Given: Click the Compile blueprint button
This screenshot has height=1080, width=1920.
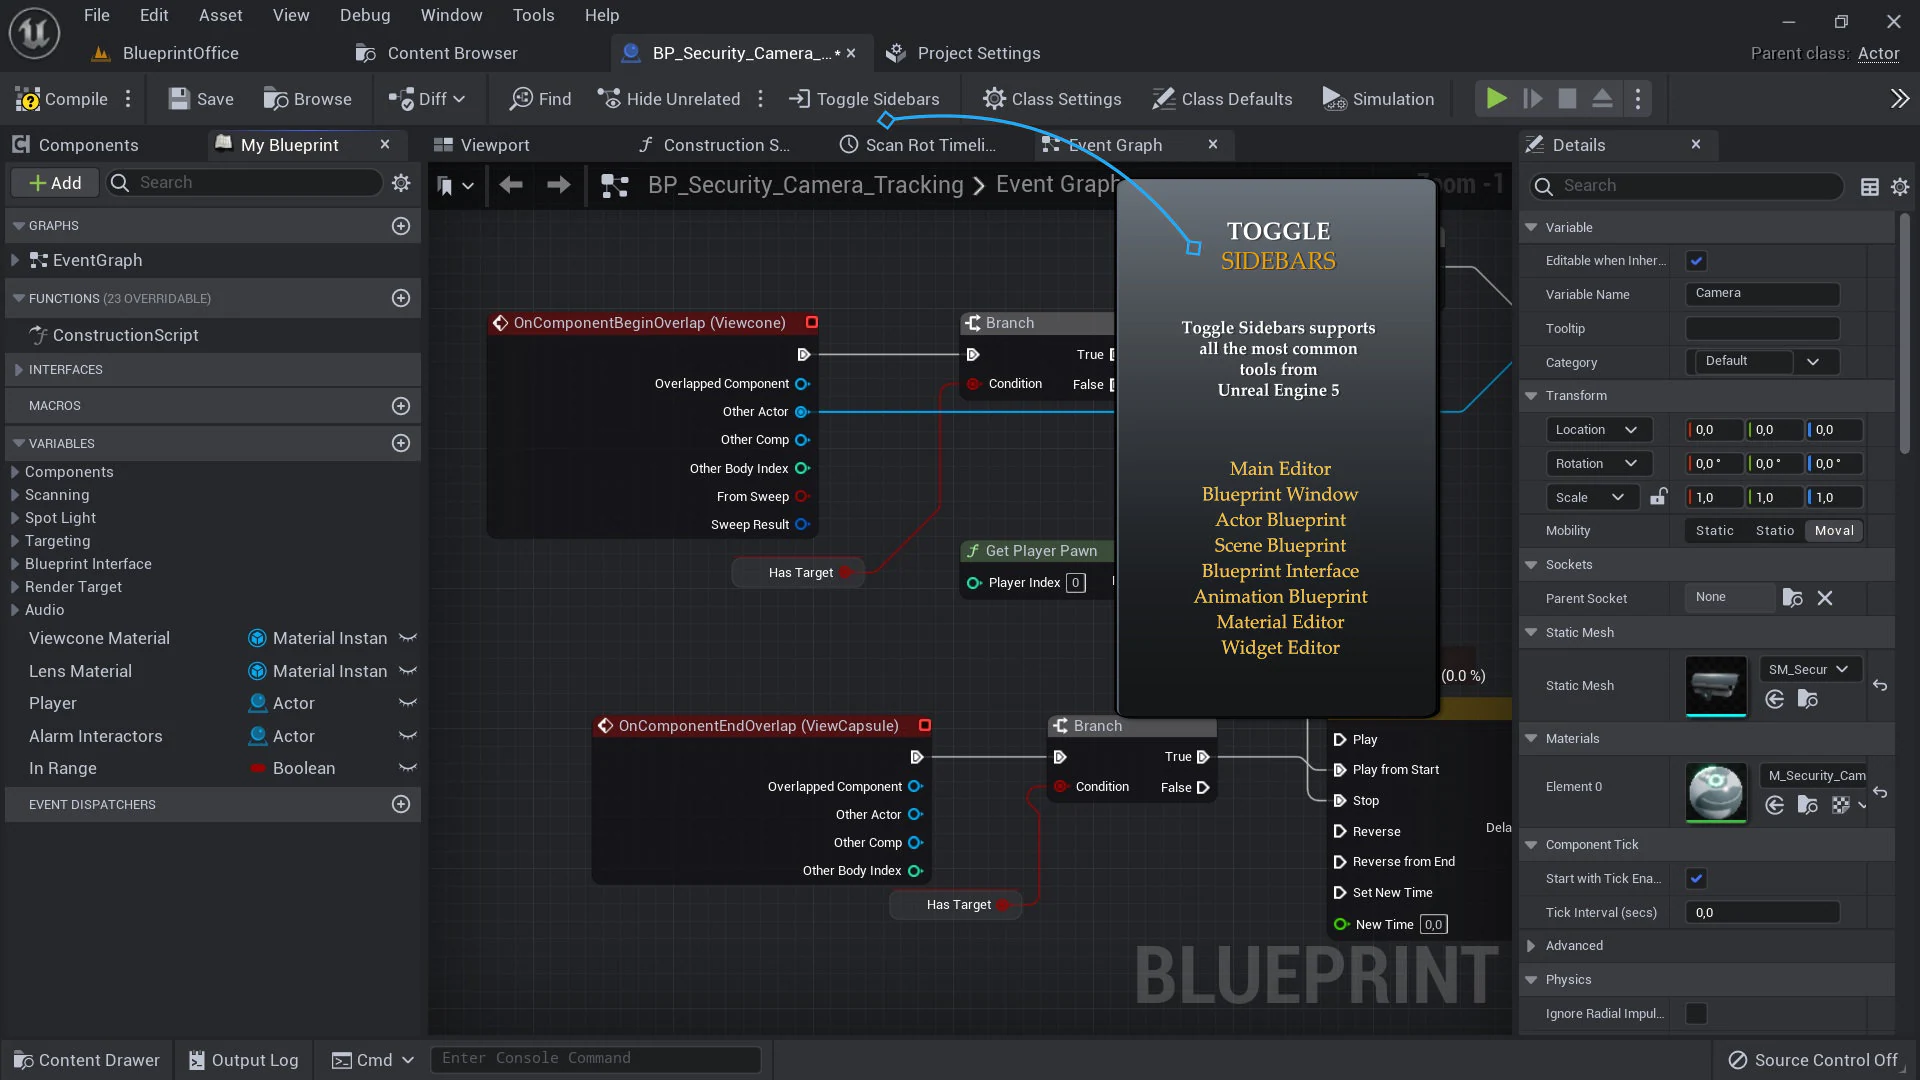Looking at the screenshot, I should click(61, 99).
